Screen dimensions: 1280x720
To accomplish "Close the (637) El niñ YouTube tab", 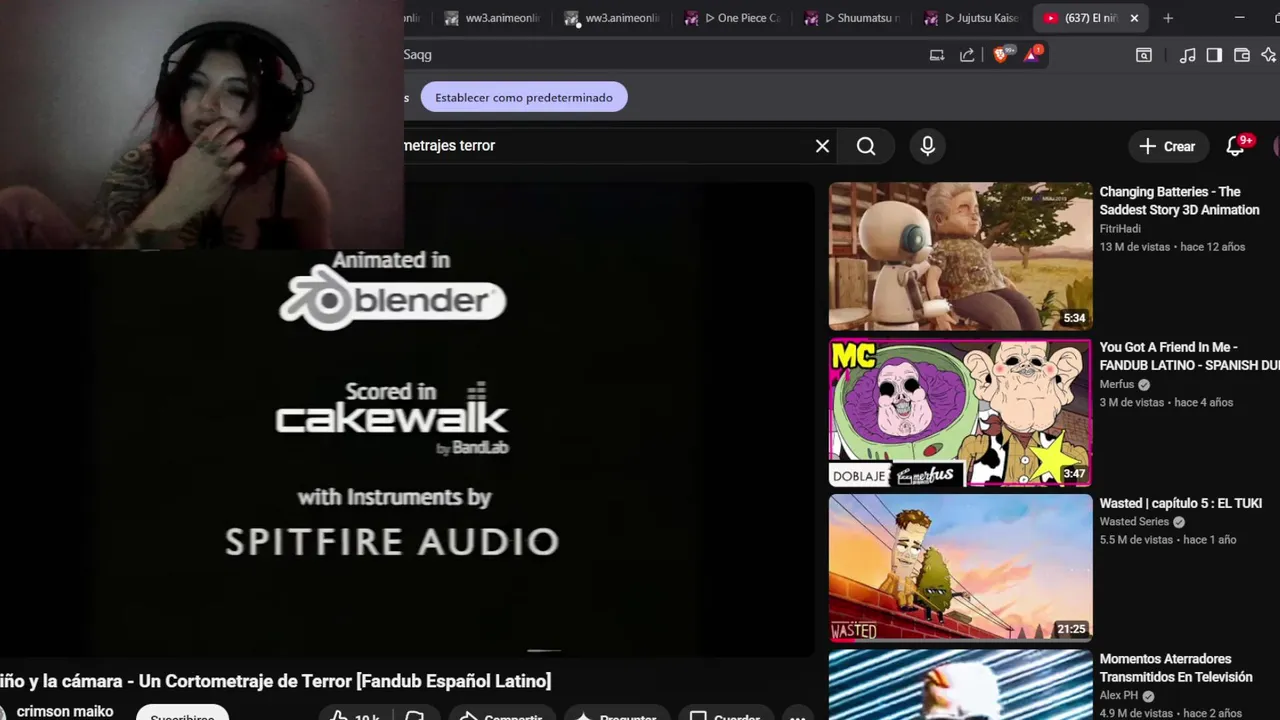I will coord(1134,18).
